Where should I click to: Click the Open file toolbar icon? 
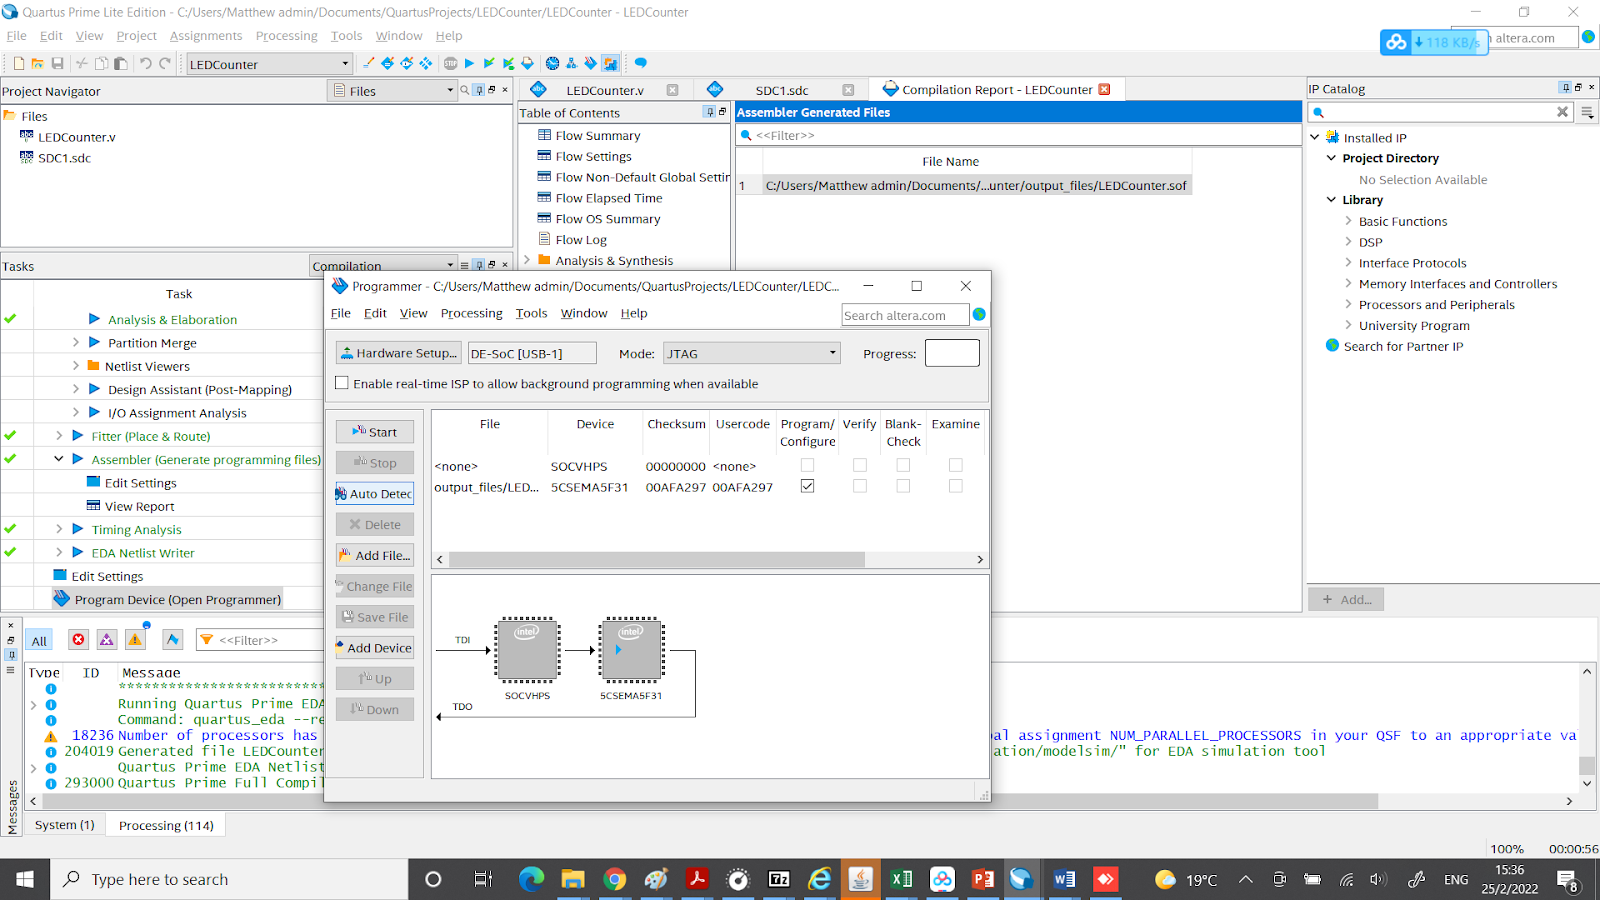point(37,63)
